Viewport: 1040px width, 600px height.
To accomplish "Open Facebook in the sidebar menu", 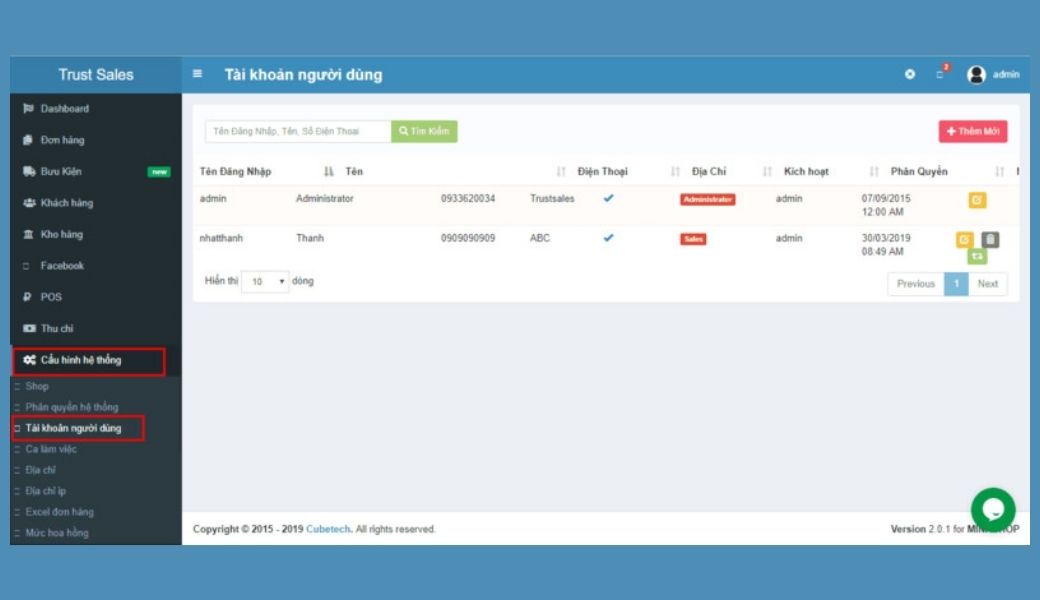I will tap(62, 266).
